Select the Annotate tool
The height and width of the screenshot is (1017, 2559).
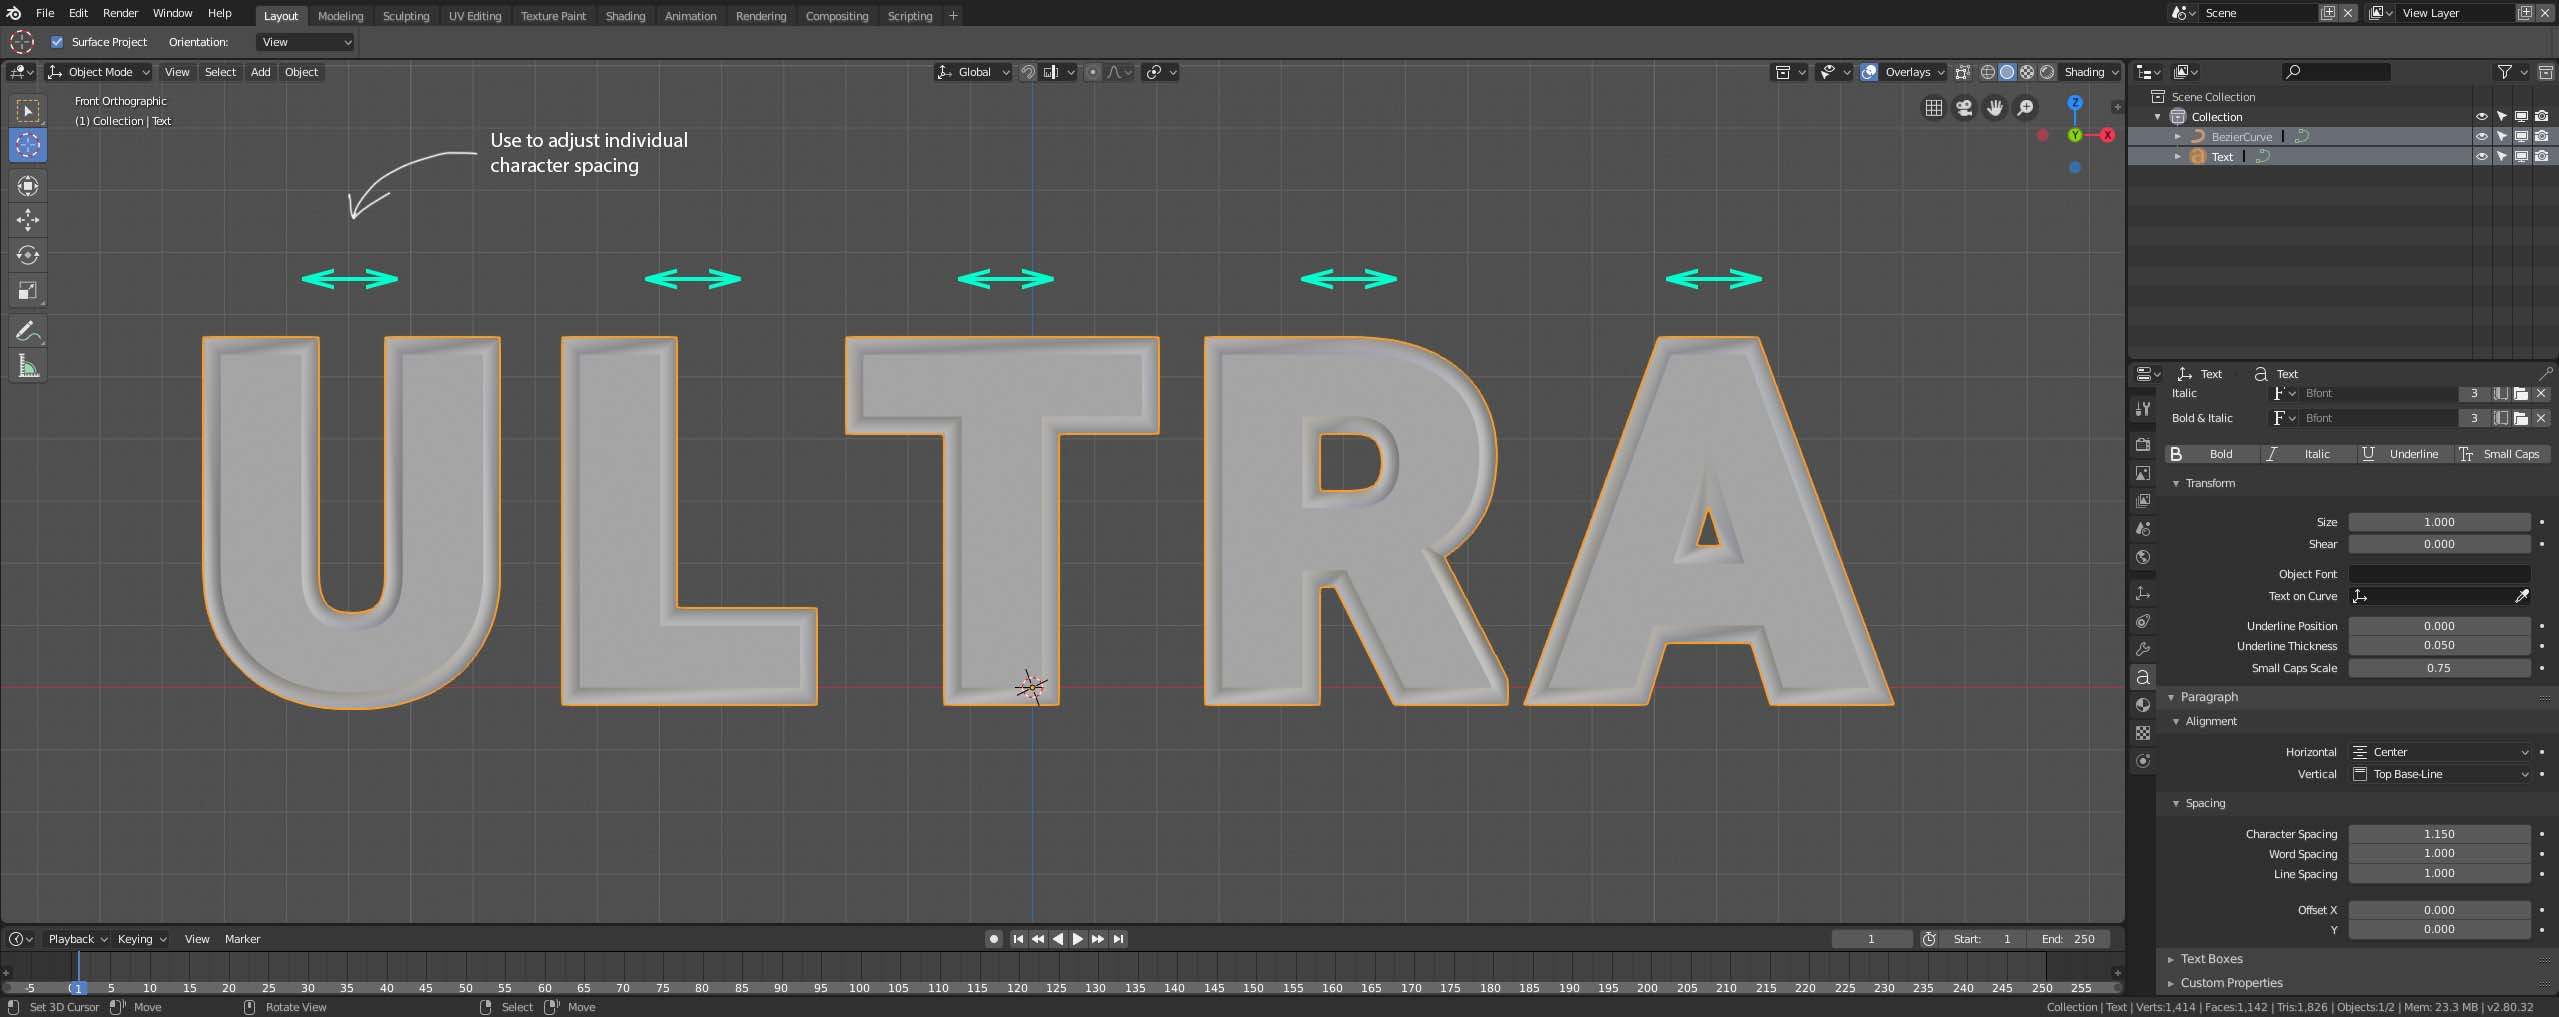pos(28,331)
